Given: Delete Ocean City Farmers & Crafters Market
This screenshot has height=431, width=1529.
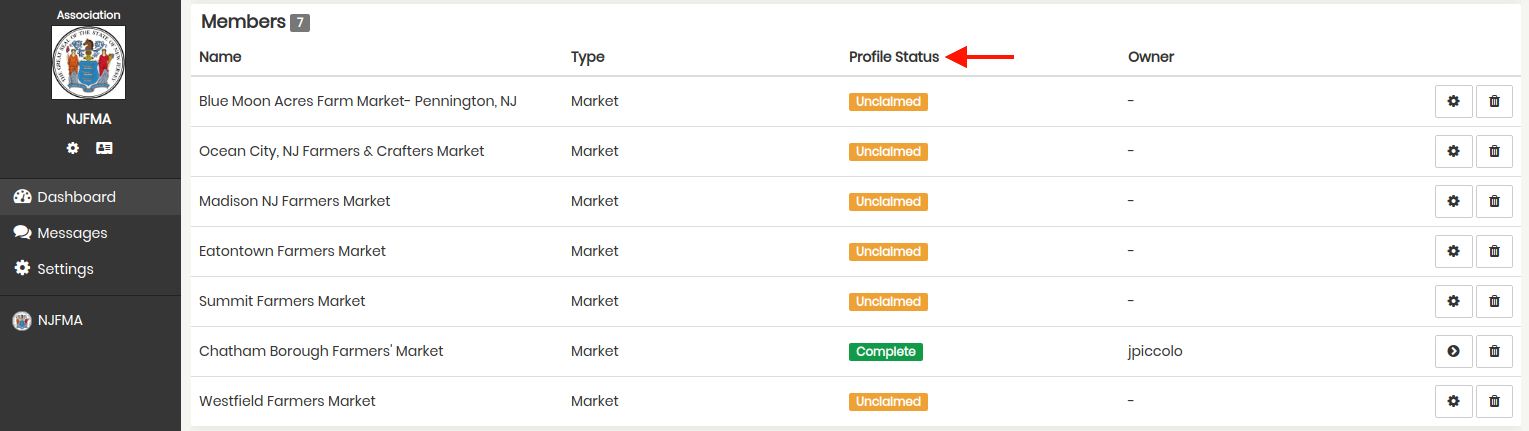Looking at the screenshot, I should (1494, 151).
